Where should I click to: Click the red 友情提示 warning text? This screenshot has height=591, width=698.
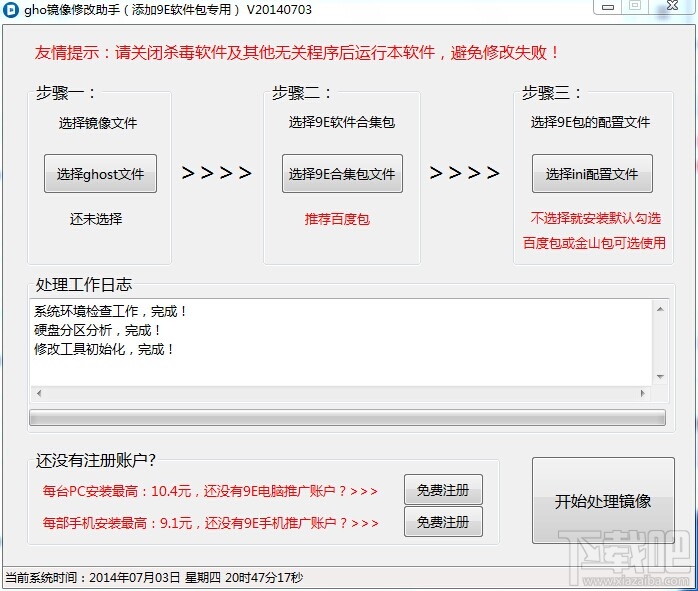pos(296,53)
